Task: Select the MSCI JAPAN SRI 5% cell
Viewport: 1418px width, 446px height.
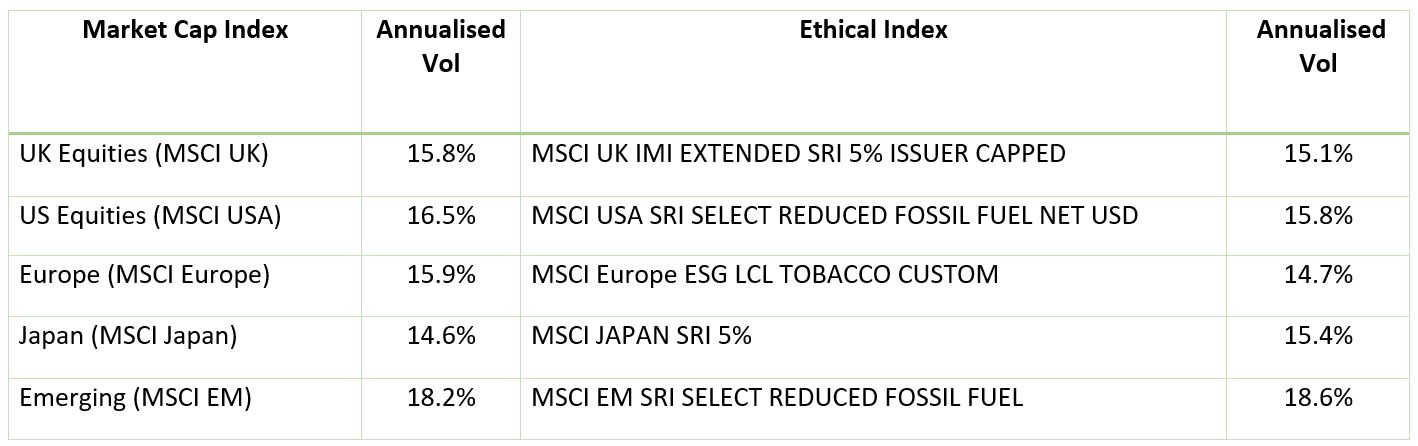Action: click(x=641, y=336)
